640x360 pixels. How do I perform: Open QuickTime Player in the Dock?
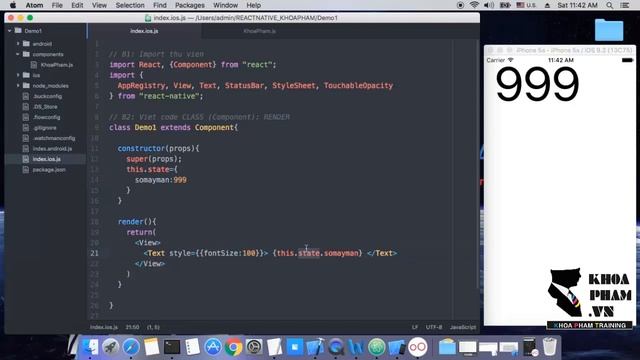[x=336, y=347]
